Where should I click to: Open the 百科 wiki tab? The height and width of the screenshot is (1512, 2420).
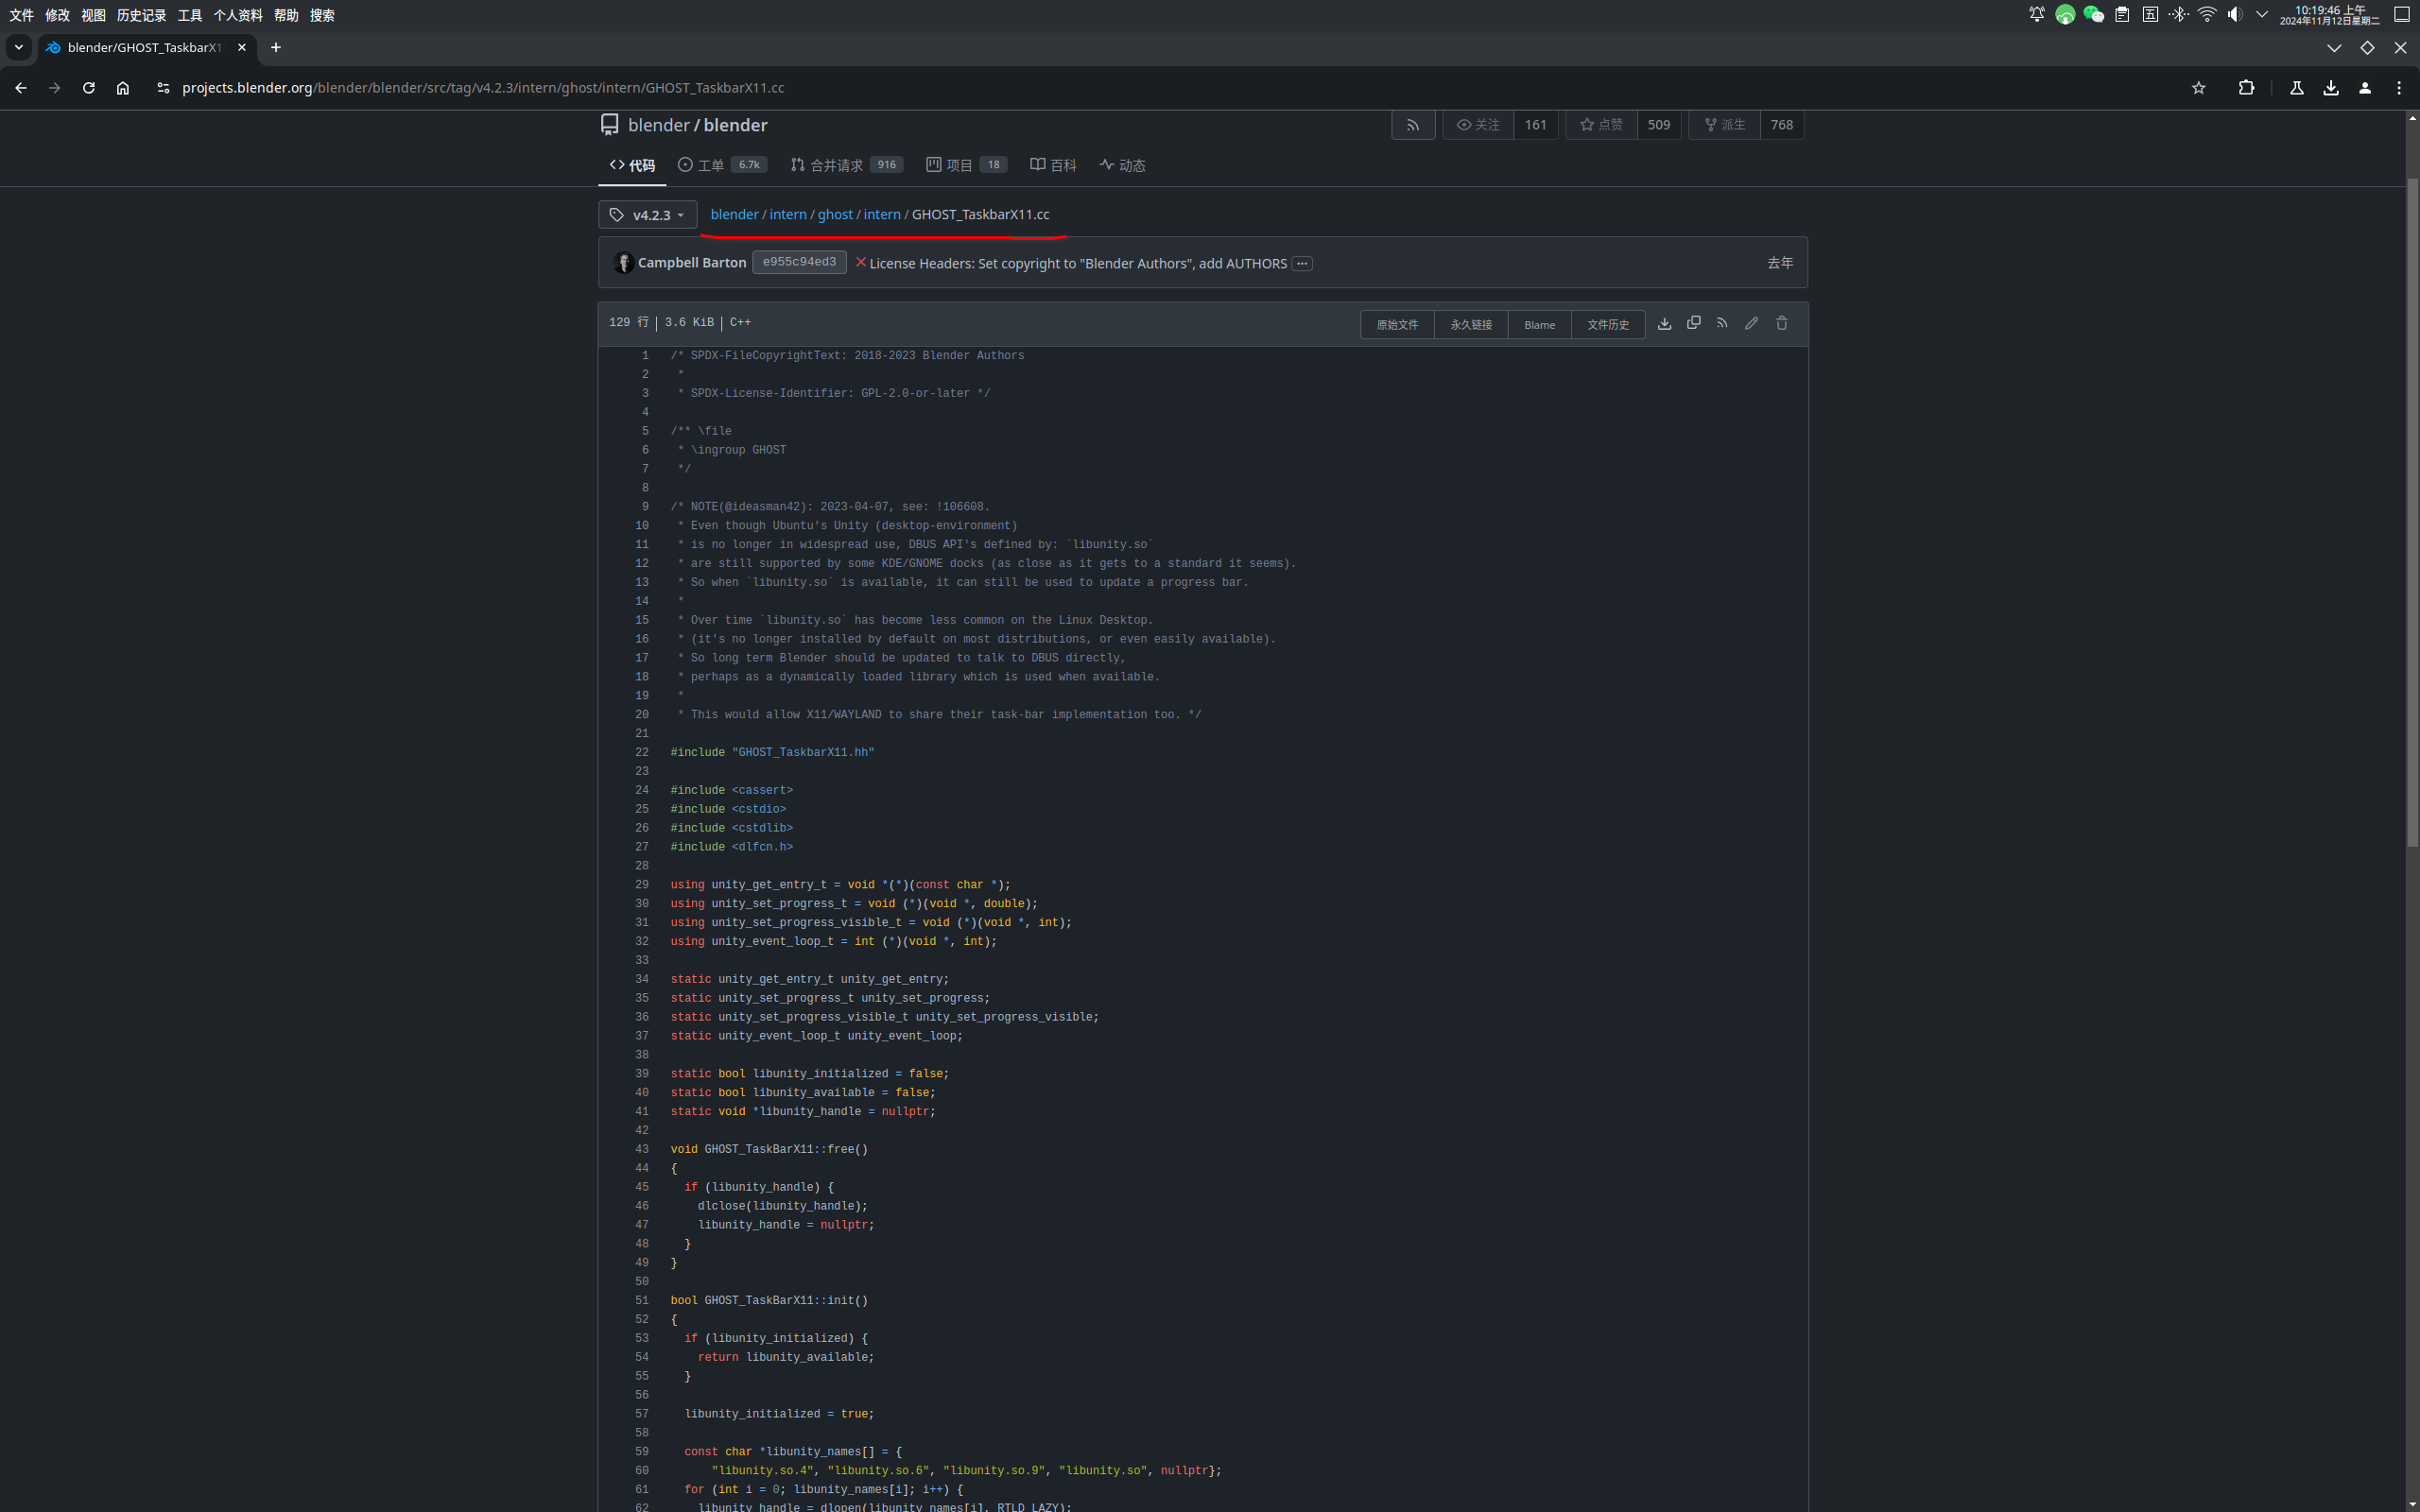click(x=1054, y=165)
